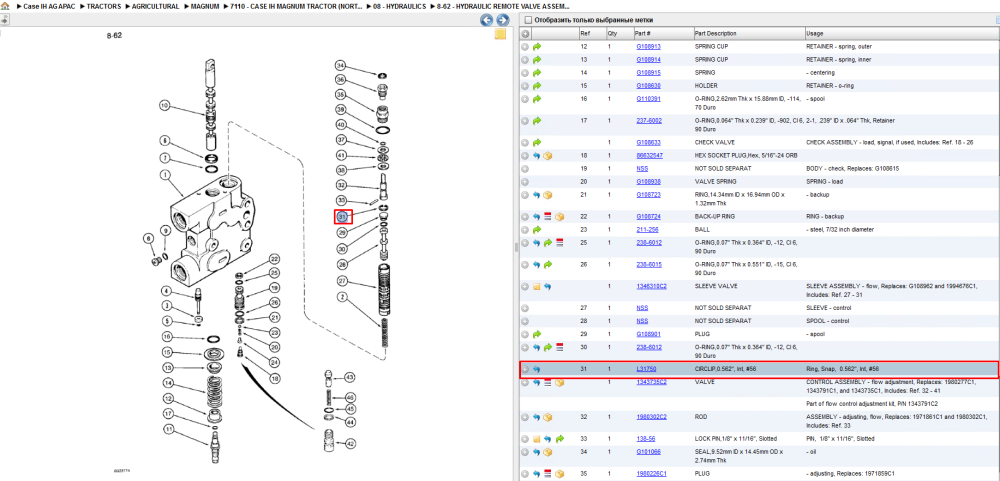Open the NSS link in ref 27 row
This screenshot has height=481, width=1000.
[x=642, y=307]
